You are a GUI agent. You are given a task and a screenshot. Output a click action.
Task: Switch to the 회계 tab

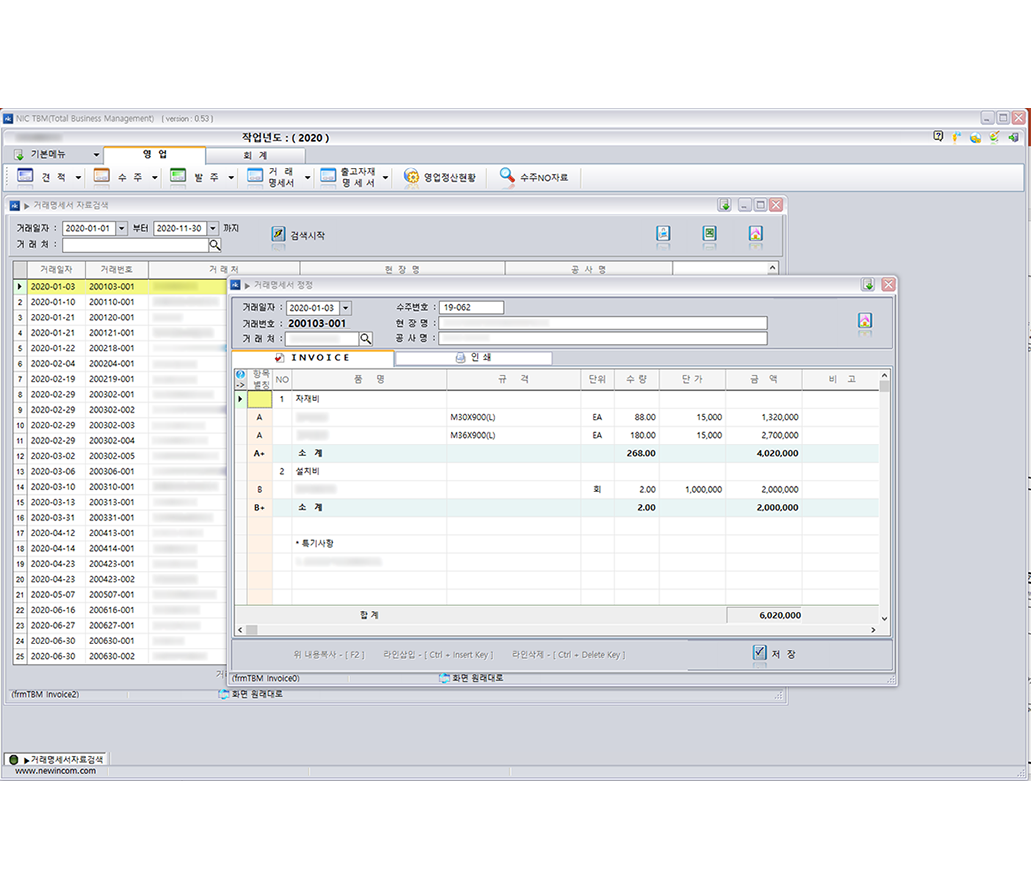point(255,155)
